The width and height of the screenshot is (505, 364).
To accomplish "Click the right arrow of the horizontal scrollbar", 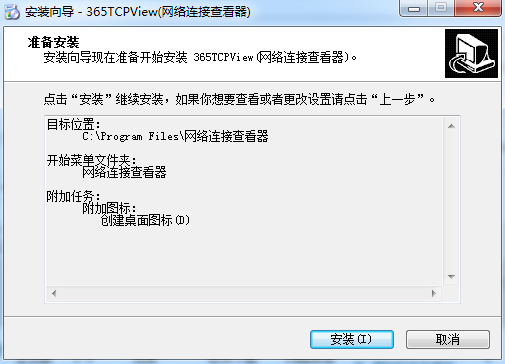I will click(433, 293).
